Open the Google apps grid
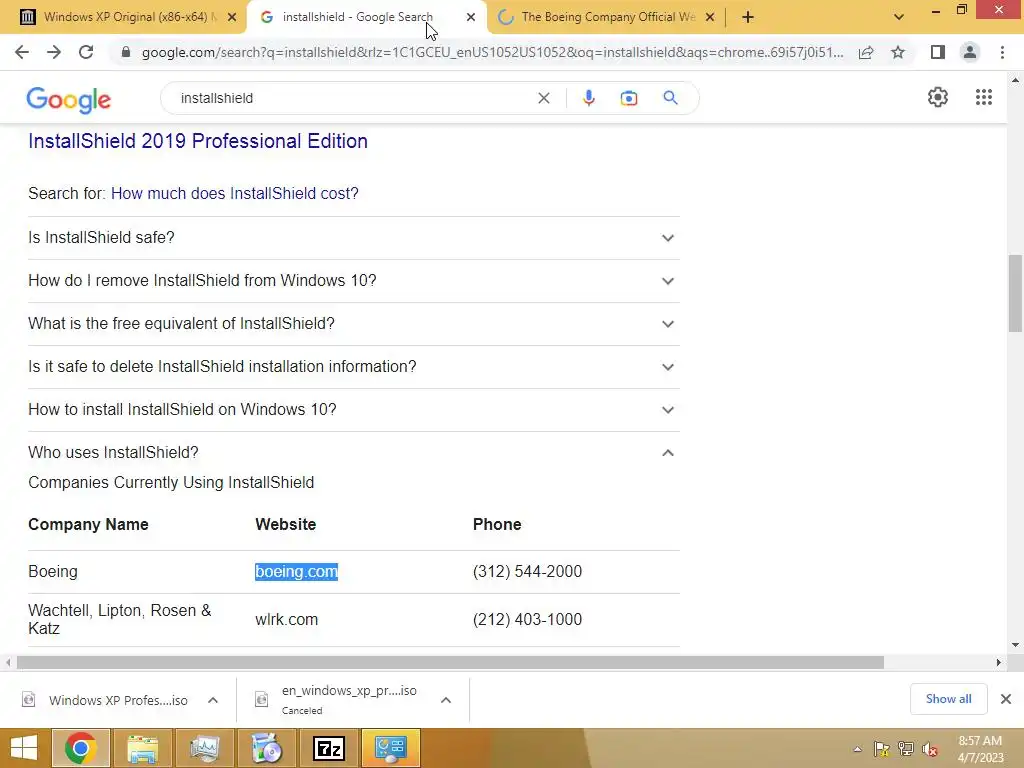 (984, 97)
